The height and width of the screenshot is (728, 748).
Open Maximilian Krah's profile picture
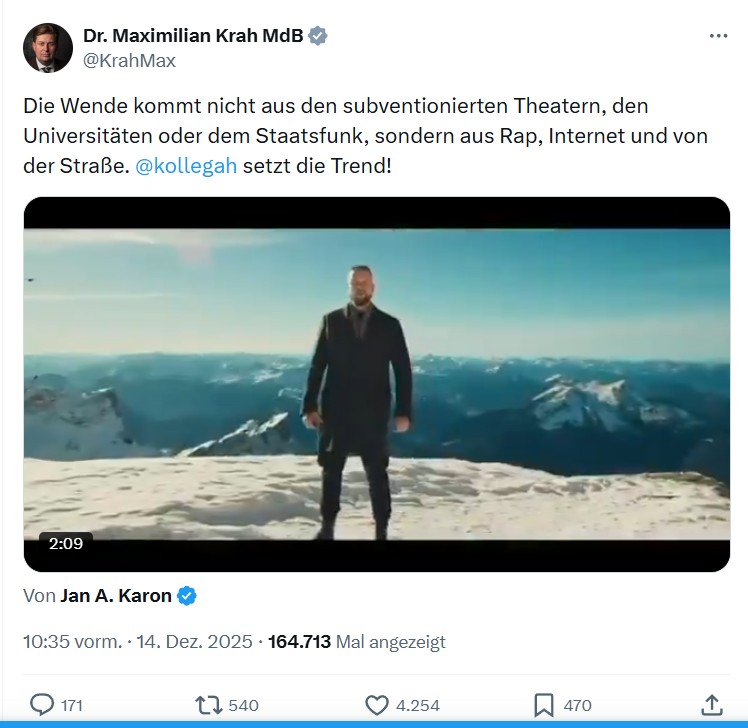click(x=48, y=48)
